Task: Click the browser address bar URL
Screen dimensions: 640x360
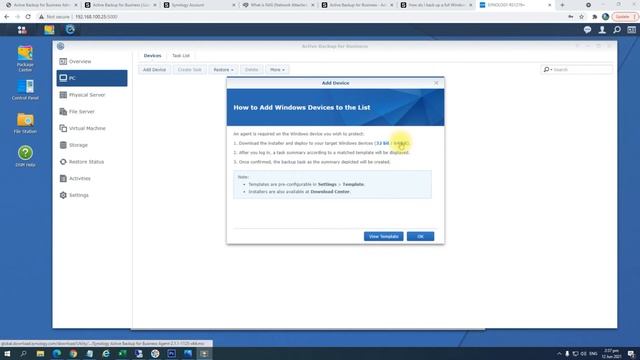Action: point(96,17)
